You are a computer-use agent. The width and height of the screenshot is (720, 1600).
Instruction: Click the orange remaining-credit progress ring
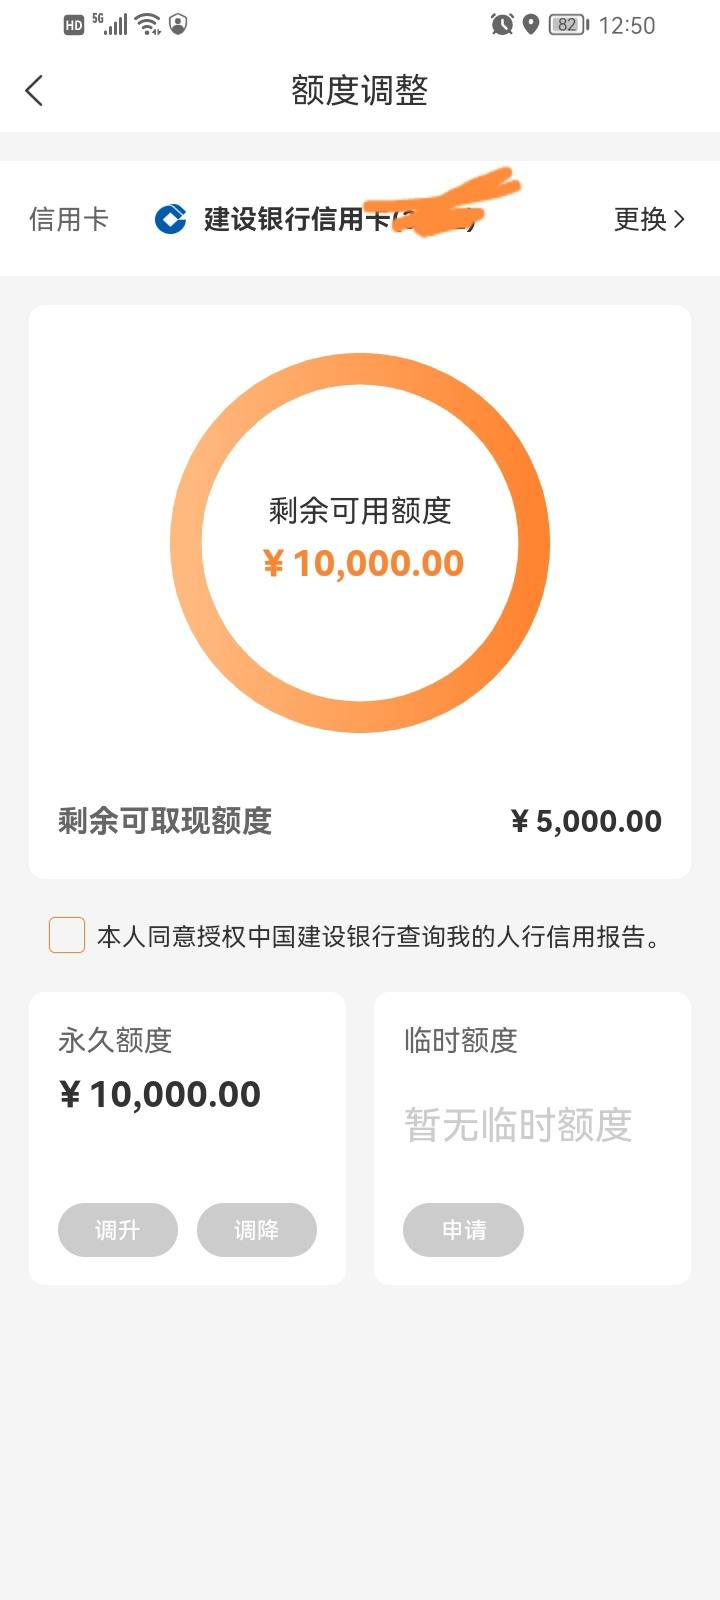click(x=360, y=543)
